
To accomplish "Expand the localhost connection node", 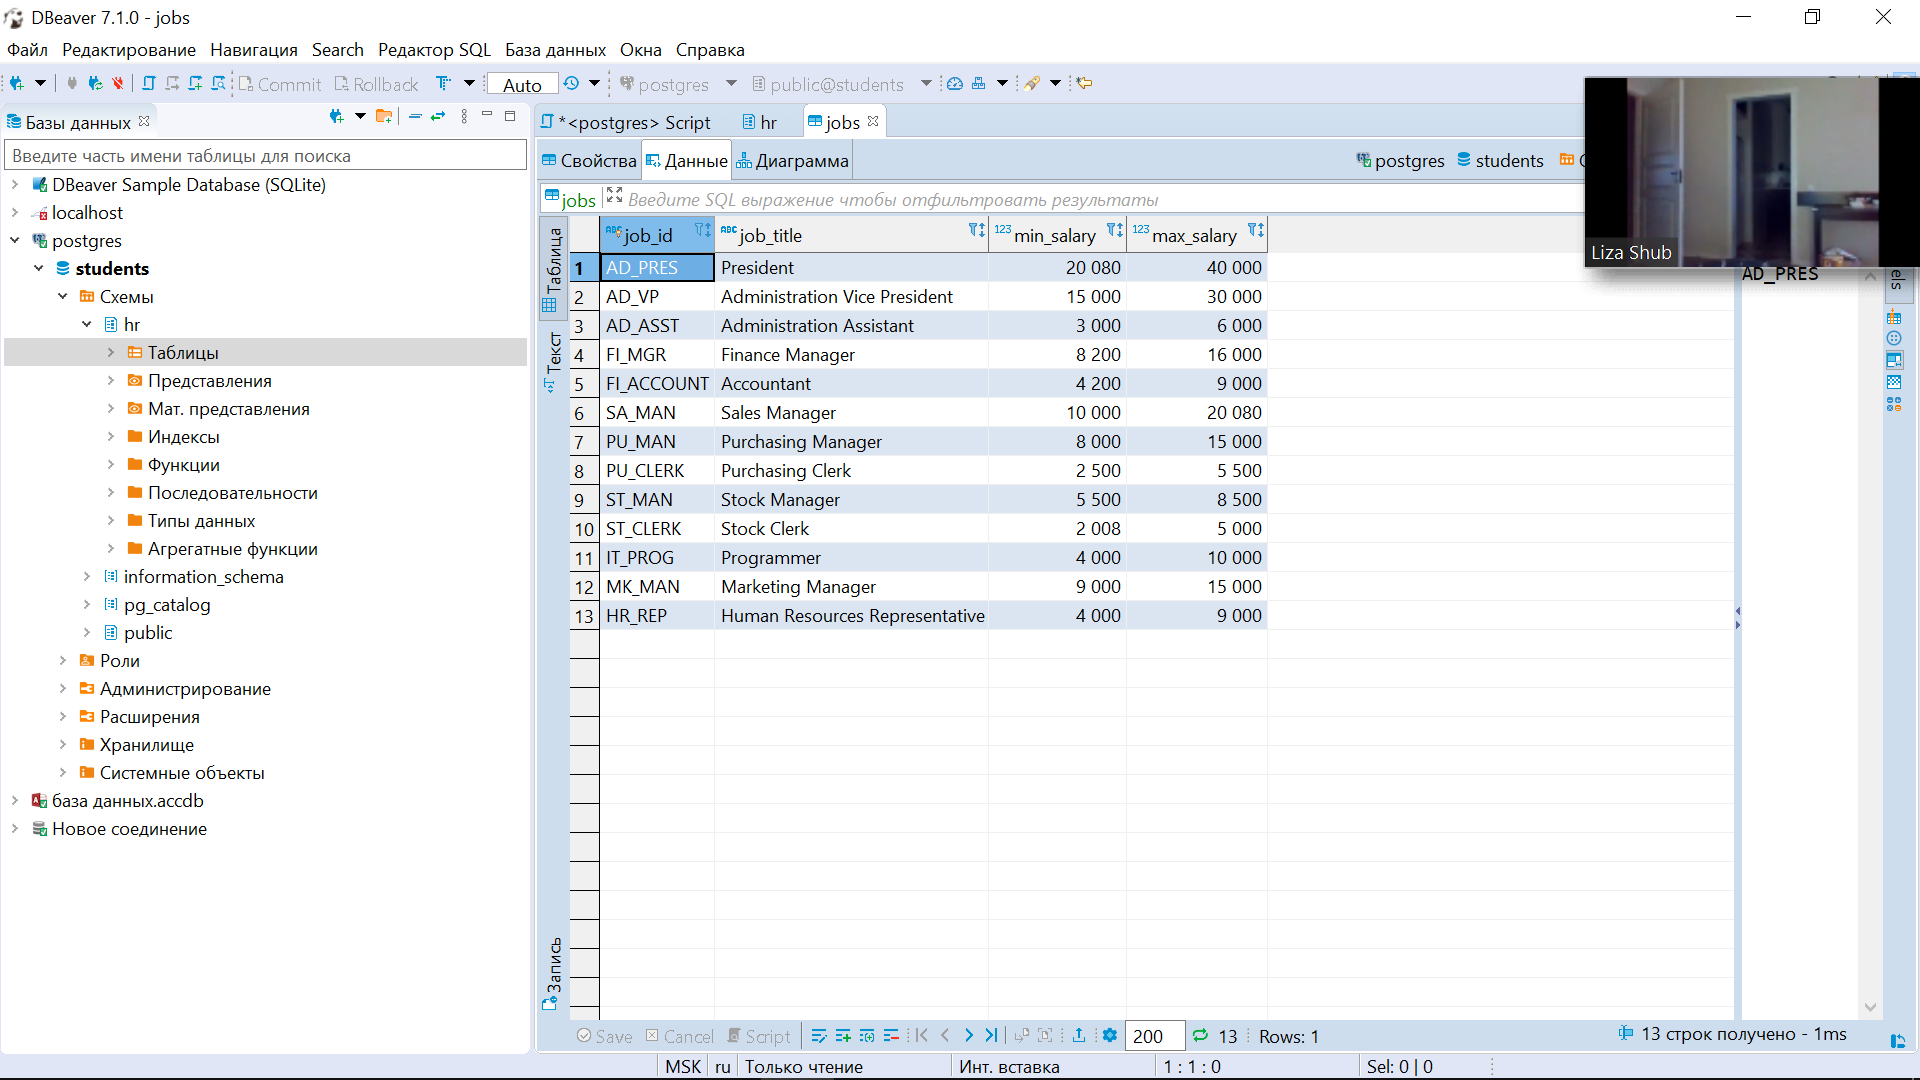I will click(x=15, y=212).
